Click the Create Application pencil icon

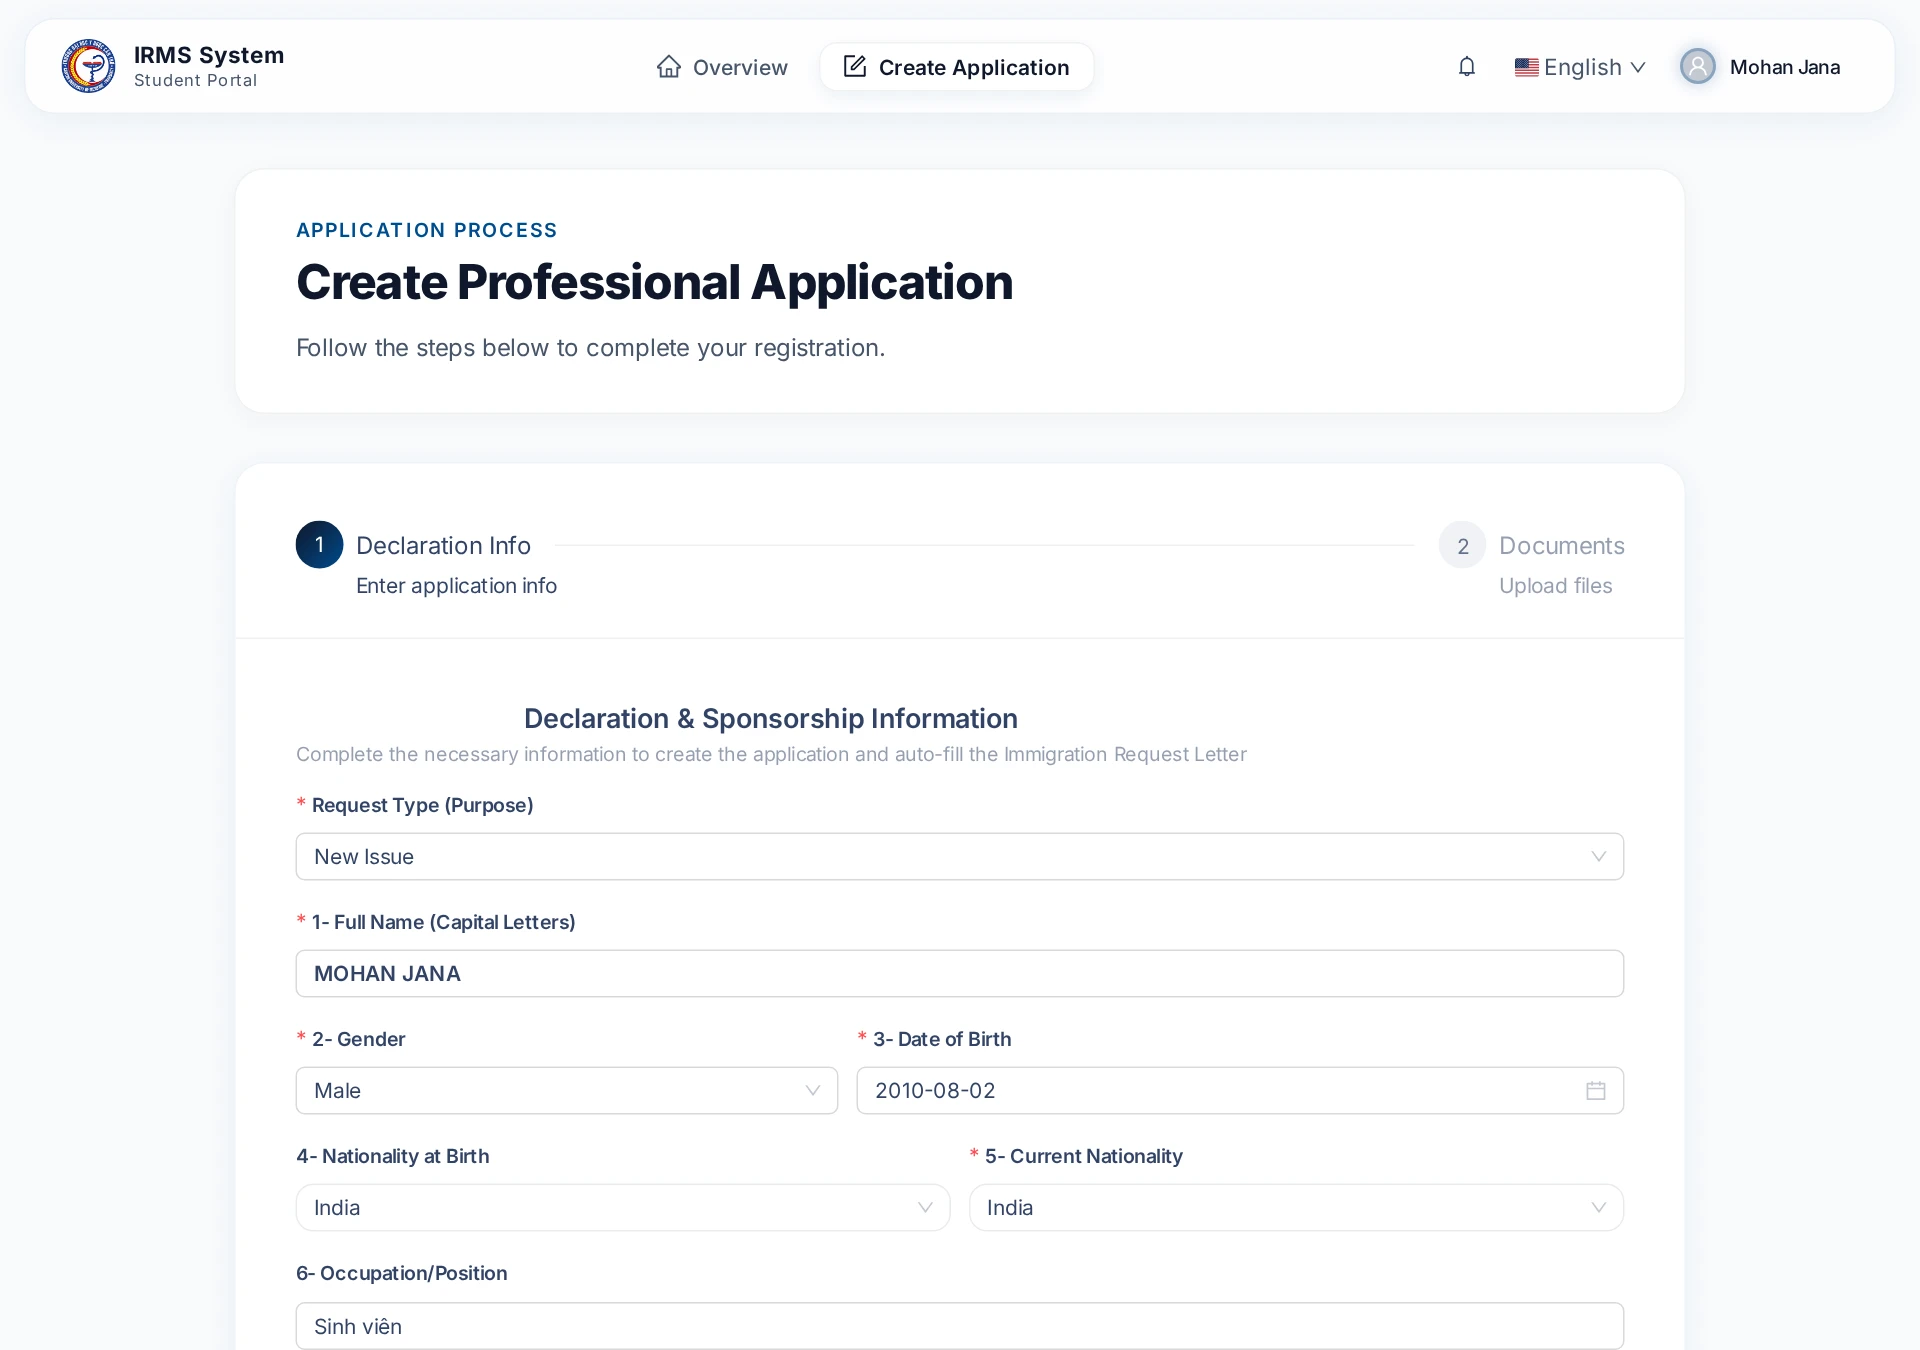(855, 67)
